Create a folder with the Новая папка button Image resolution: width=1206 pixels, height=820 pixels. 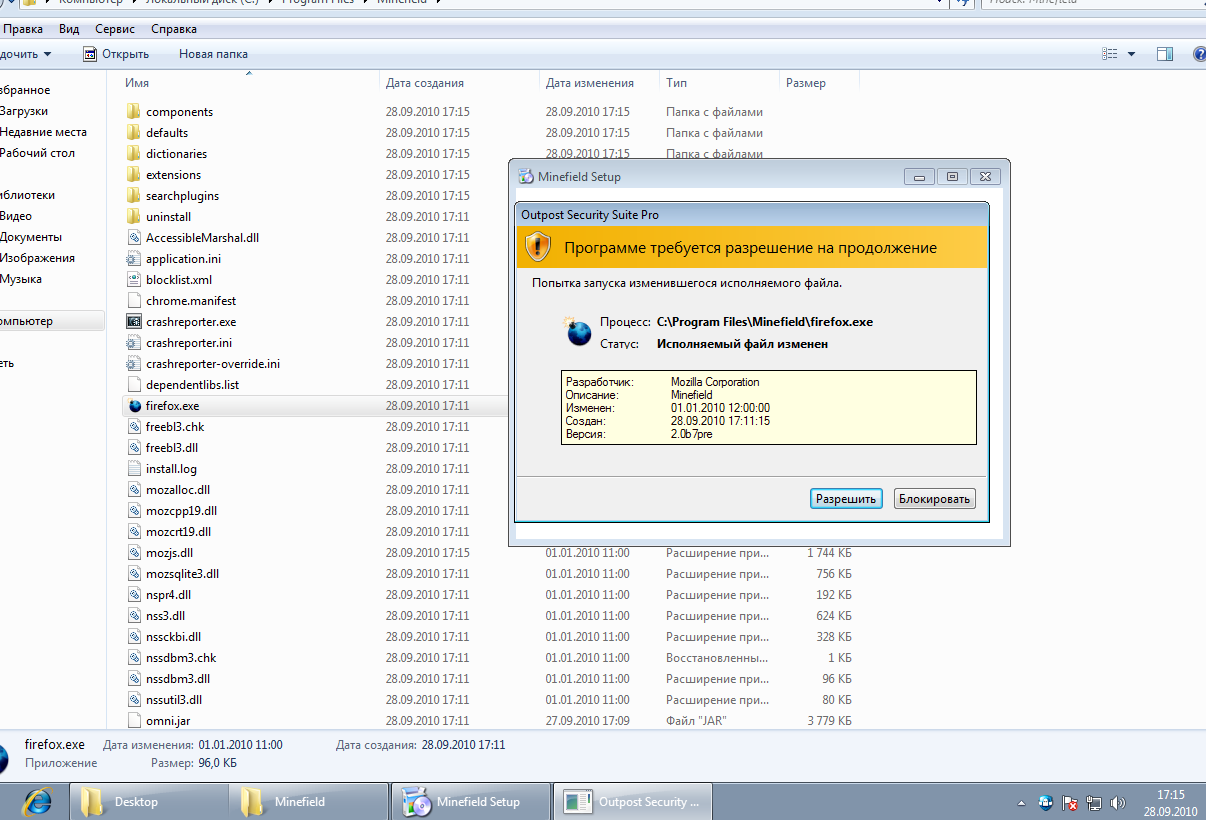tap(213, 54)
